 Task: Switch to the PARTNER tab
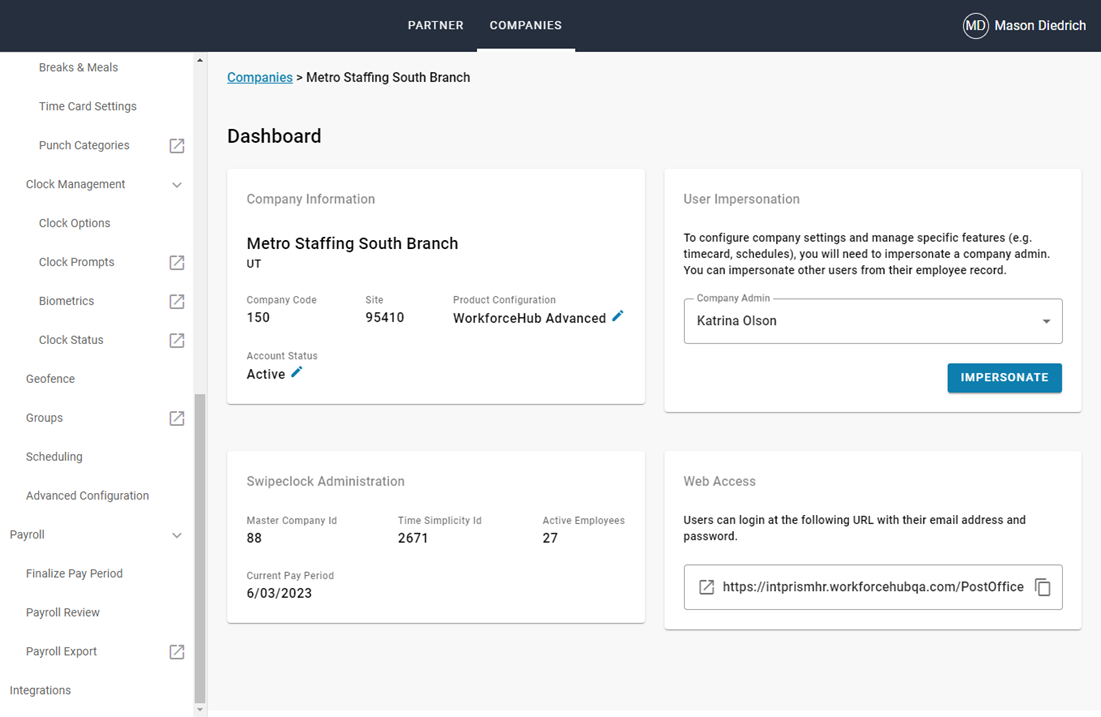coord(435,25)
